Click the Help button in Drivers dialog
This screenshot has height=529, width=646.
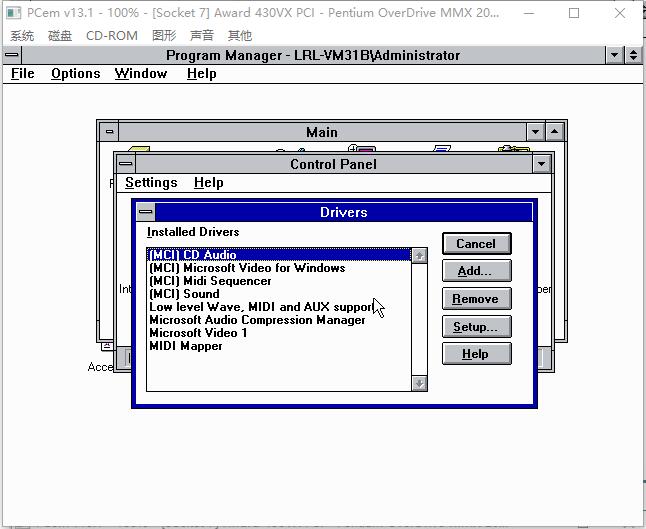[x=477, y=354]
